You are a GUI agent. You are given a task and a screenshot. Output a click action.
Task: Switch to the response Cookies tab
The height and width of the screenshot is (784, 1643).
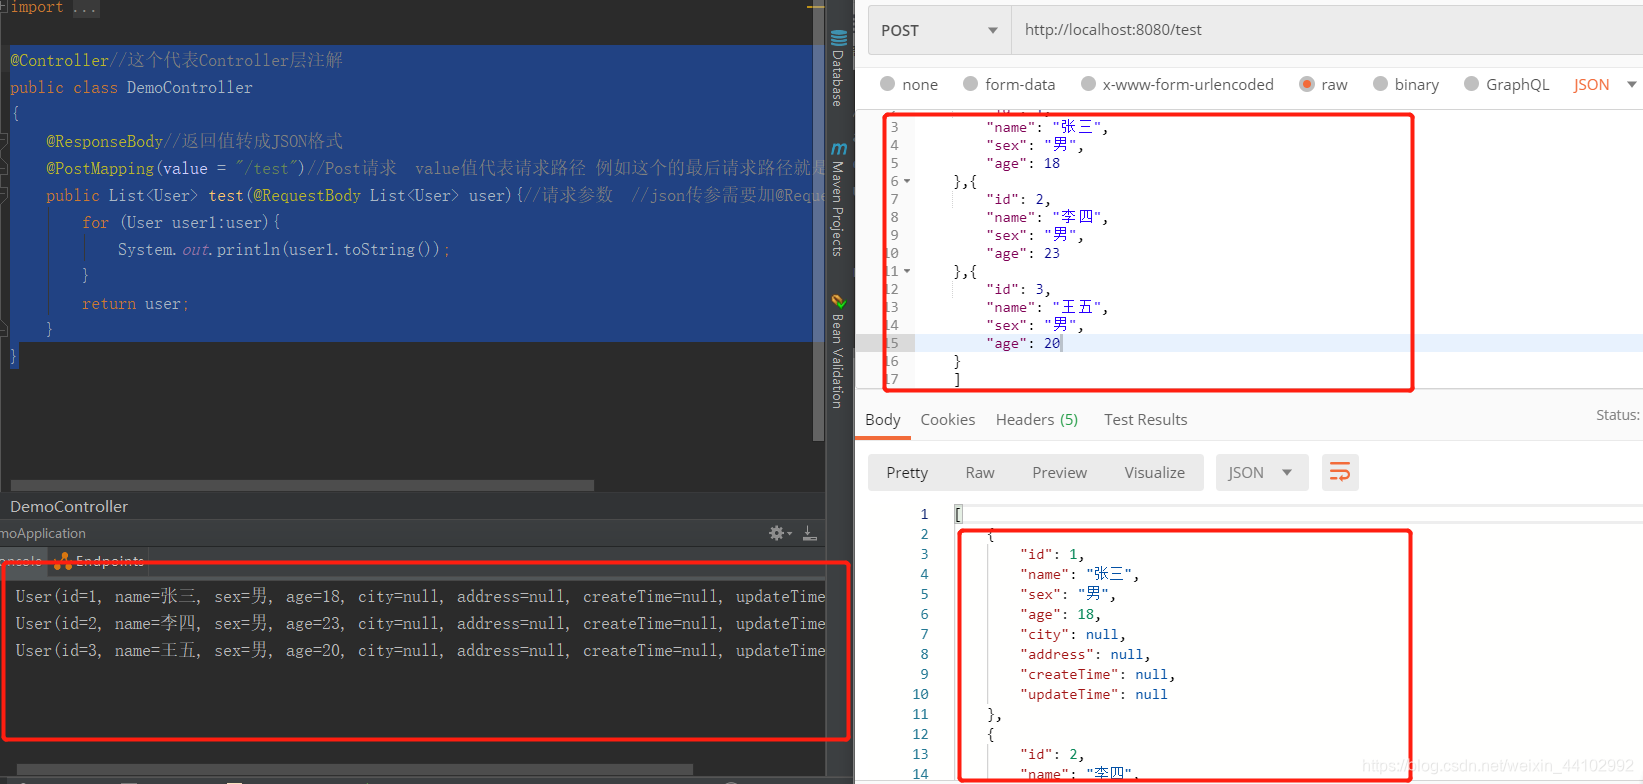point(948,420)
